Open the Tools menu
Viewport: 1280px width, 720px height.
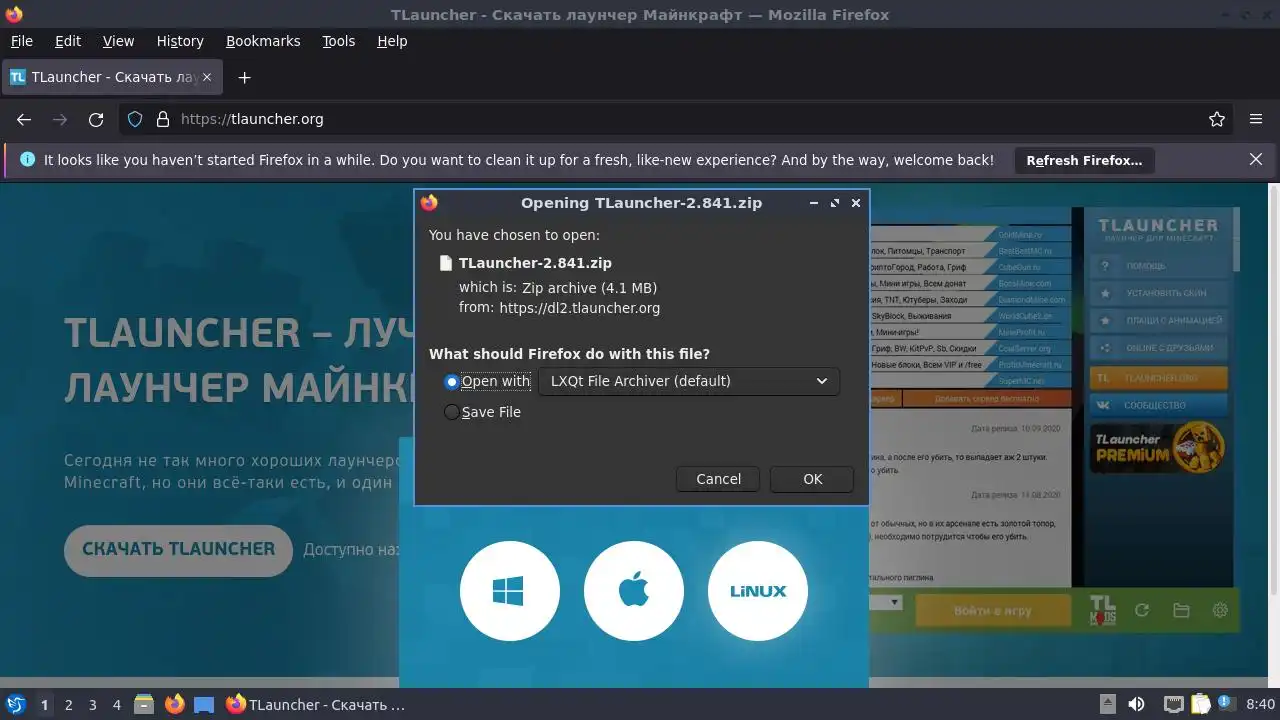pyautogui.click(x=338, y=41)
